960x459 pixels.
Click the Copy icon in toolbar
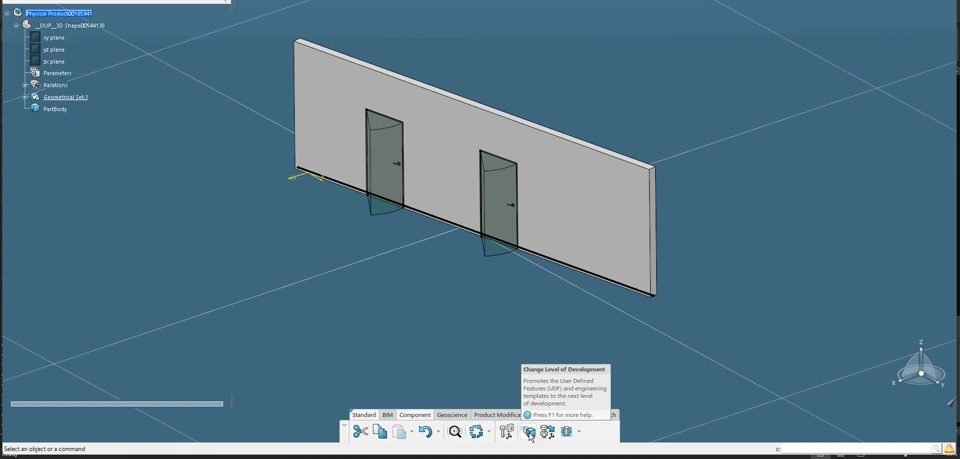pos(380,431)
